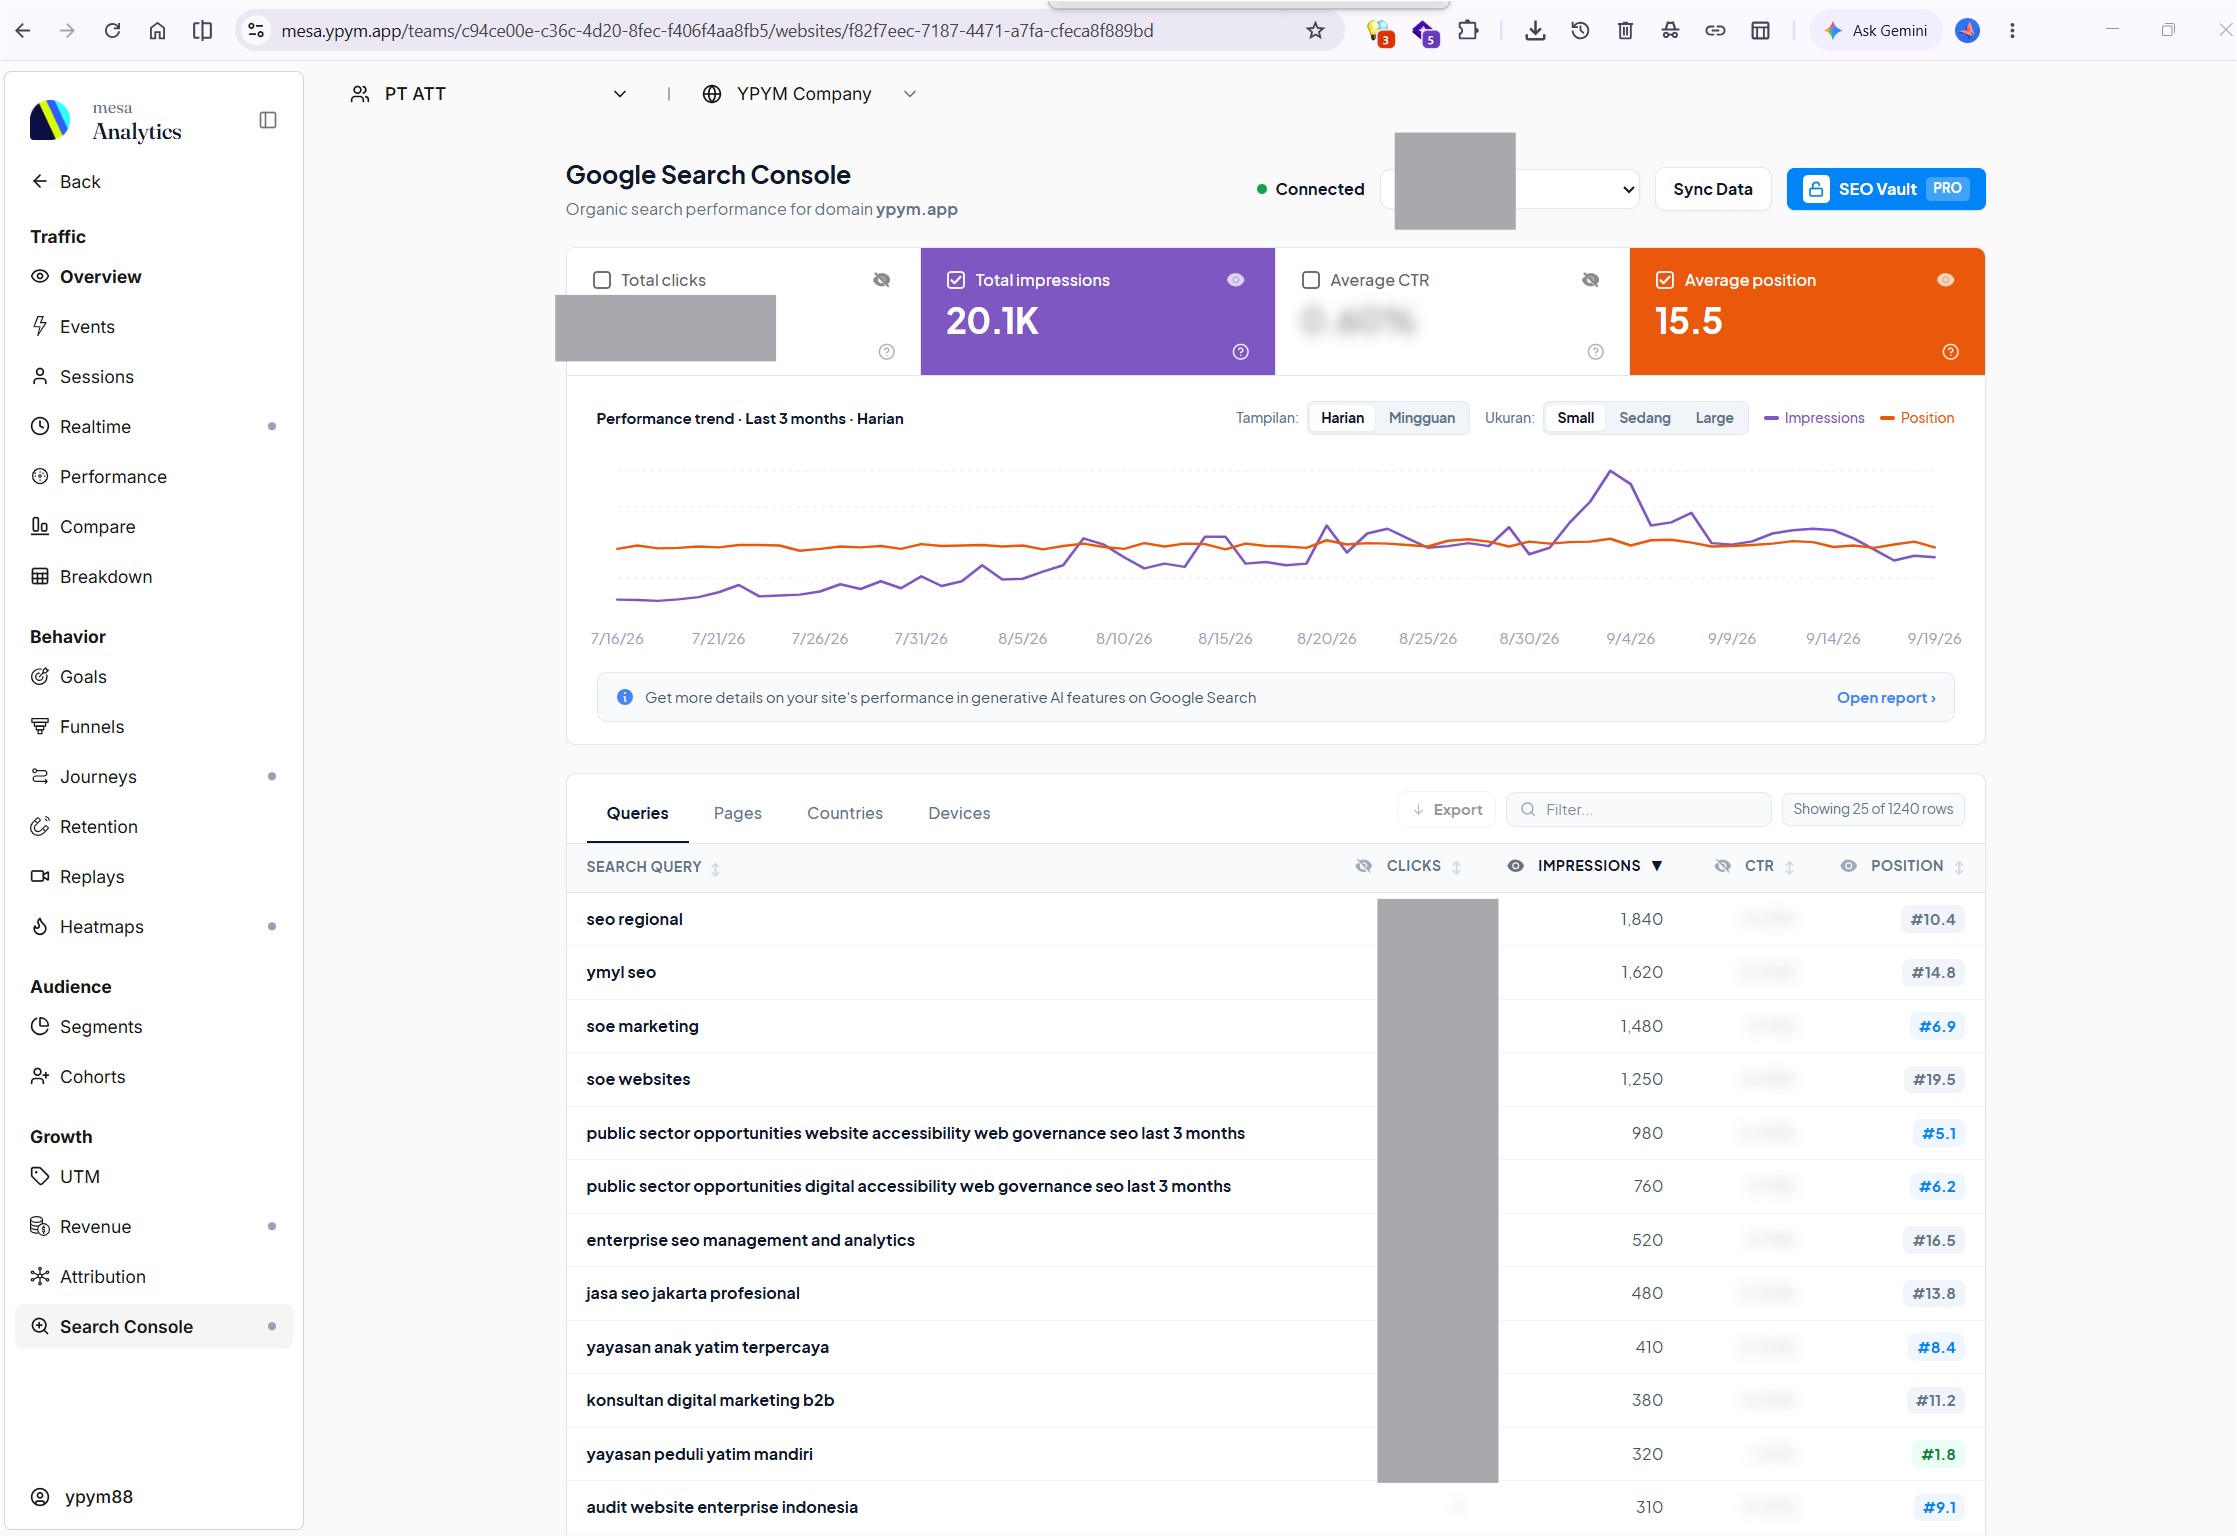Screen dimensions: 2237x1537
Task: Toggle the Impressions purple legend series
Action: 1813,418
